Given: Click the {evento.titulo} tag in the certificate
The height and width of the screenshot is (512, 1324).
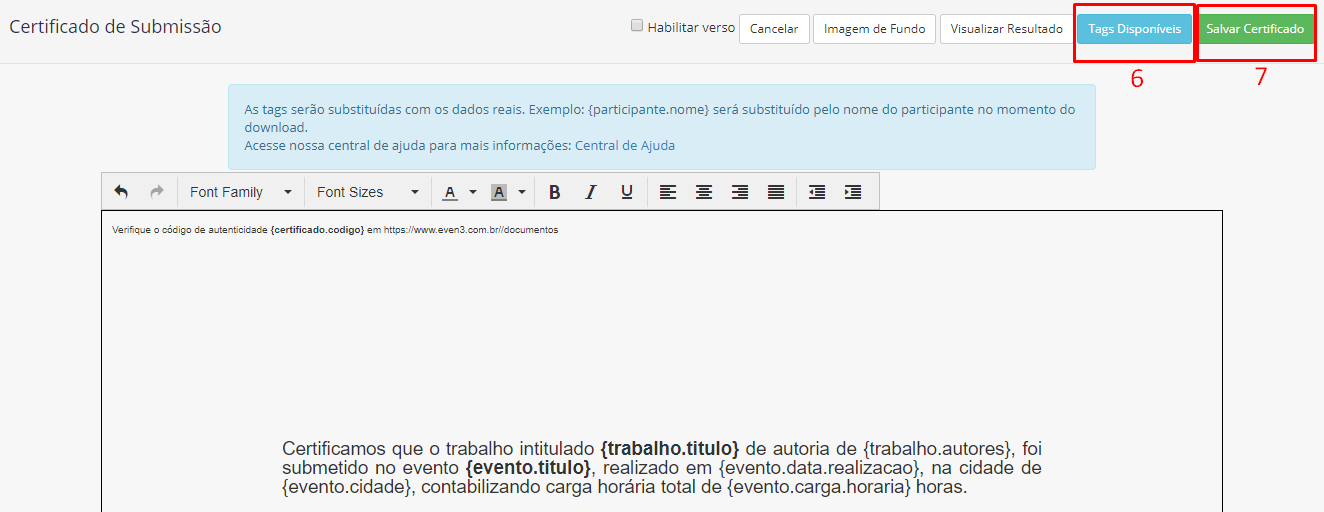Looking at the screenshot, I should point(528,468).
